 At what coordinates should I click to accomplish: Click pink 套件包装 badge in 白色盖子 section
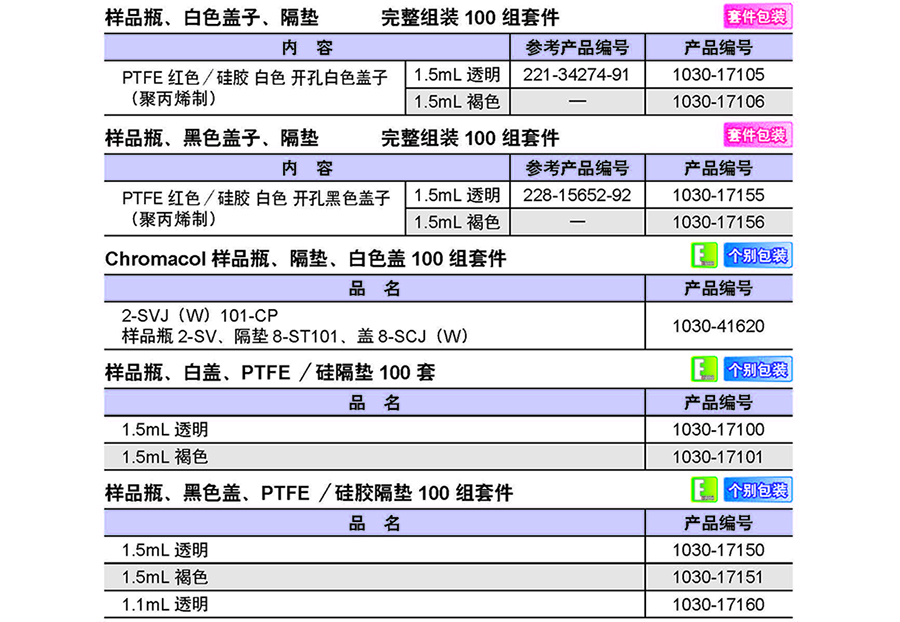point(756,17)
